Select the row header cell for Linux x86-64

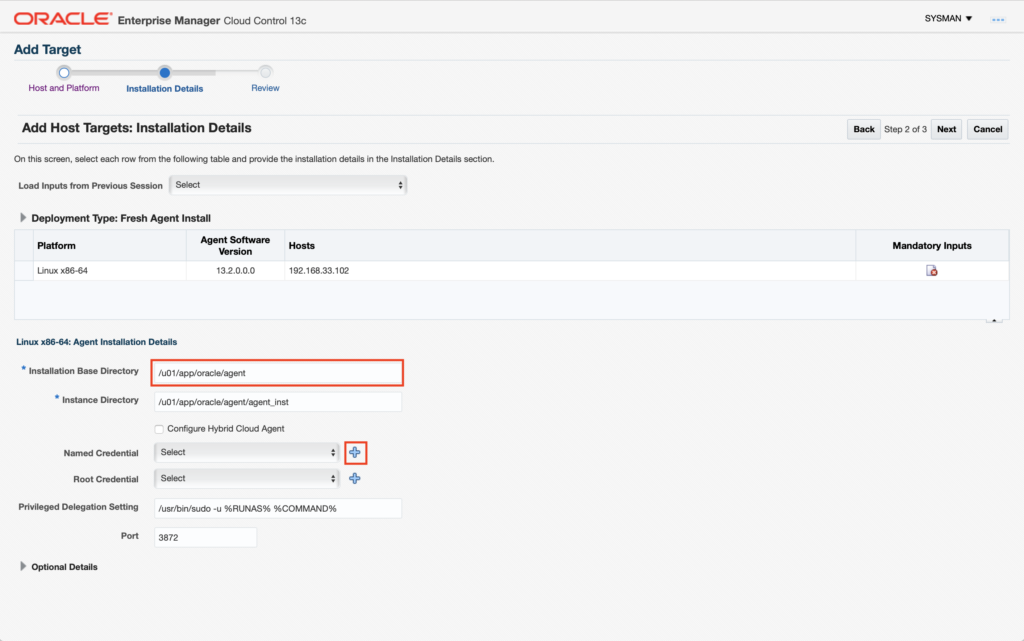(x=24, y=270)
